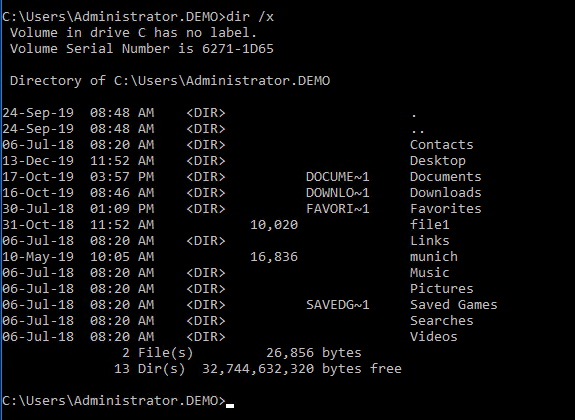Click the FAVORI~1 short name text
This screenshot has height=420, width=575.
337,208
